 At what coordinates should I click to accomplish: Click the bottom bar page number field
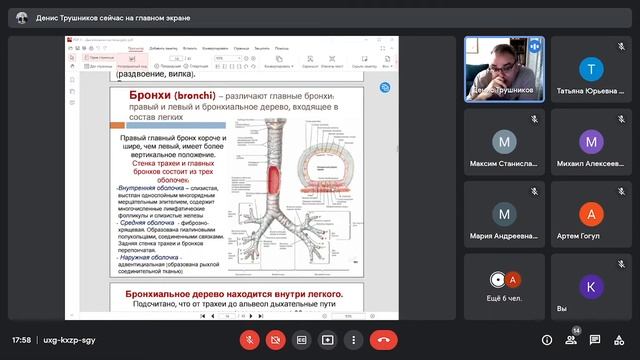pyautogui.click(x=227, y=316)
